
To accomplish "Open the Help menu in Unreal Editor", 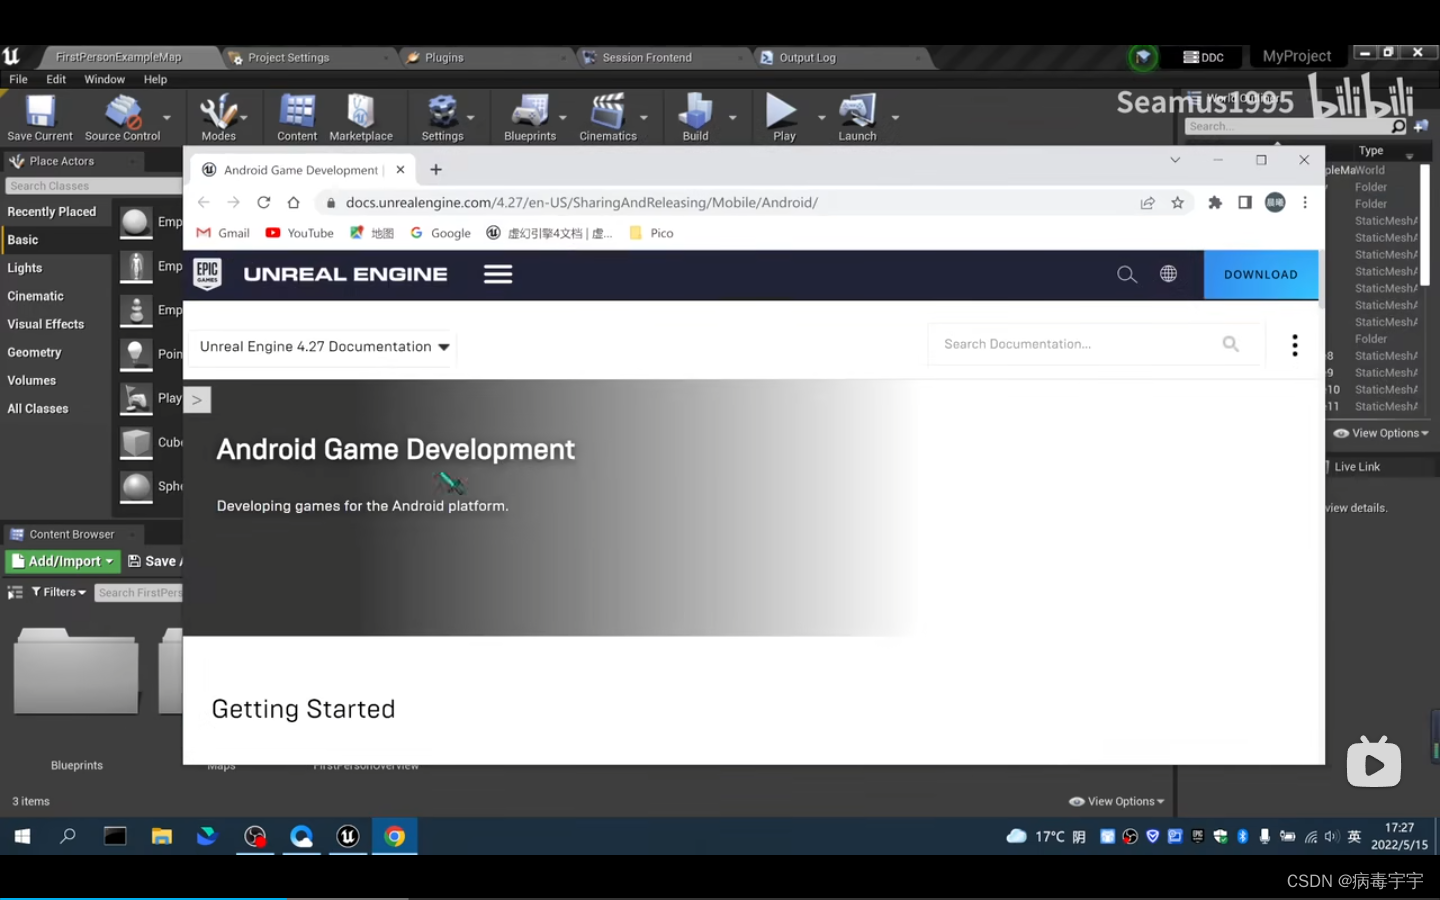I will [155, 79].
